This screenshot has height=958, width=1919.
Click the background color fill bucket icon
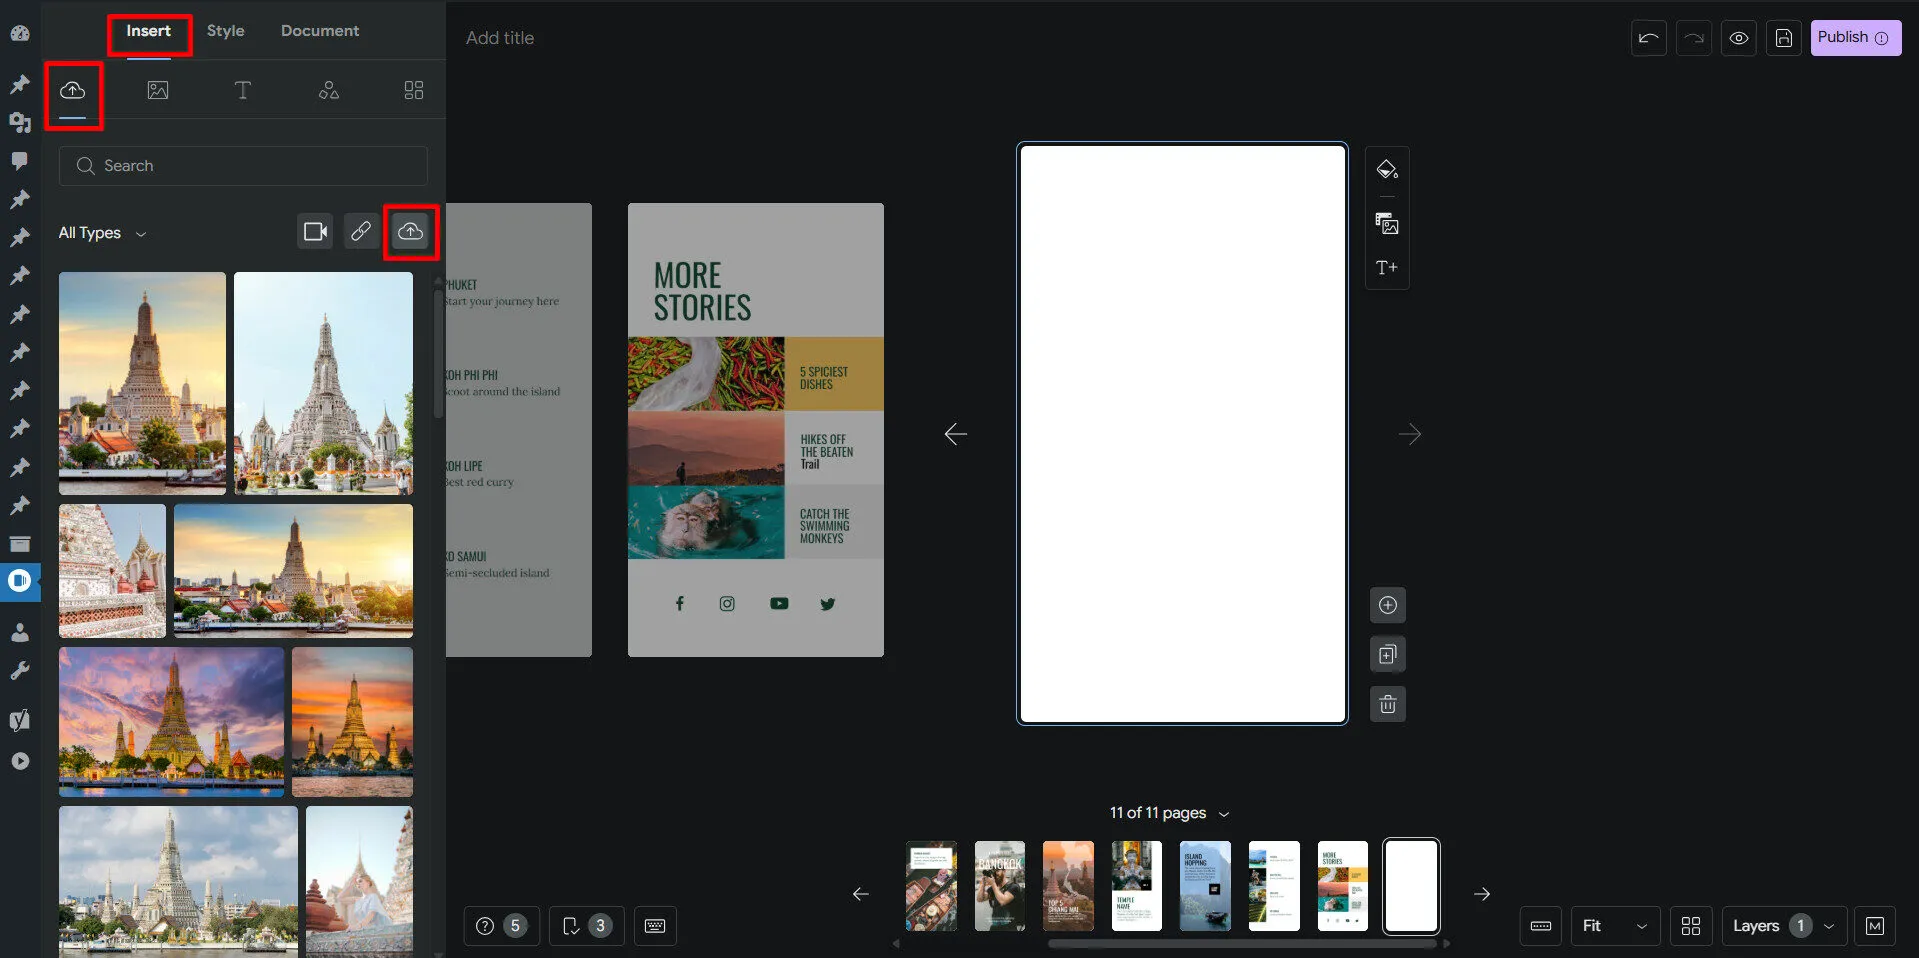pyautogui.click(x=1387, y=169)
